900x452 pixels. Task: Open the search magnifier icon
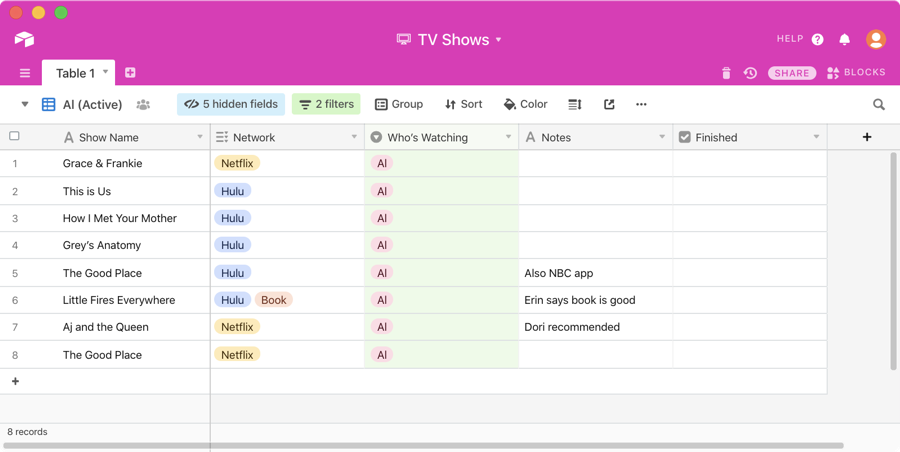[x=879, y=104]
